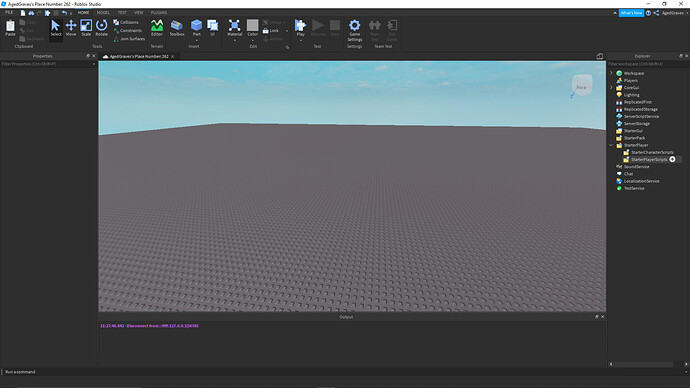This screenshot has width=690, height=388.
Task: Open the Material picker
Action: pyautogui.click(x=235, y=28)
